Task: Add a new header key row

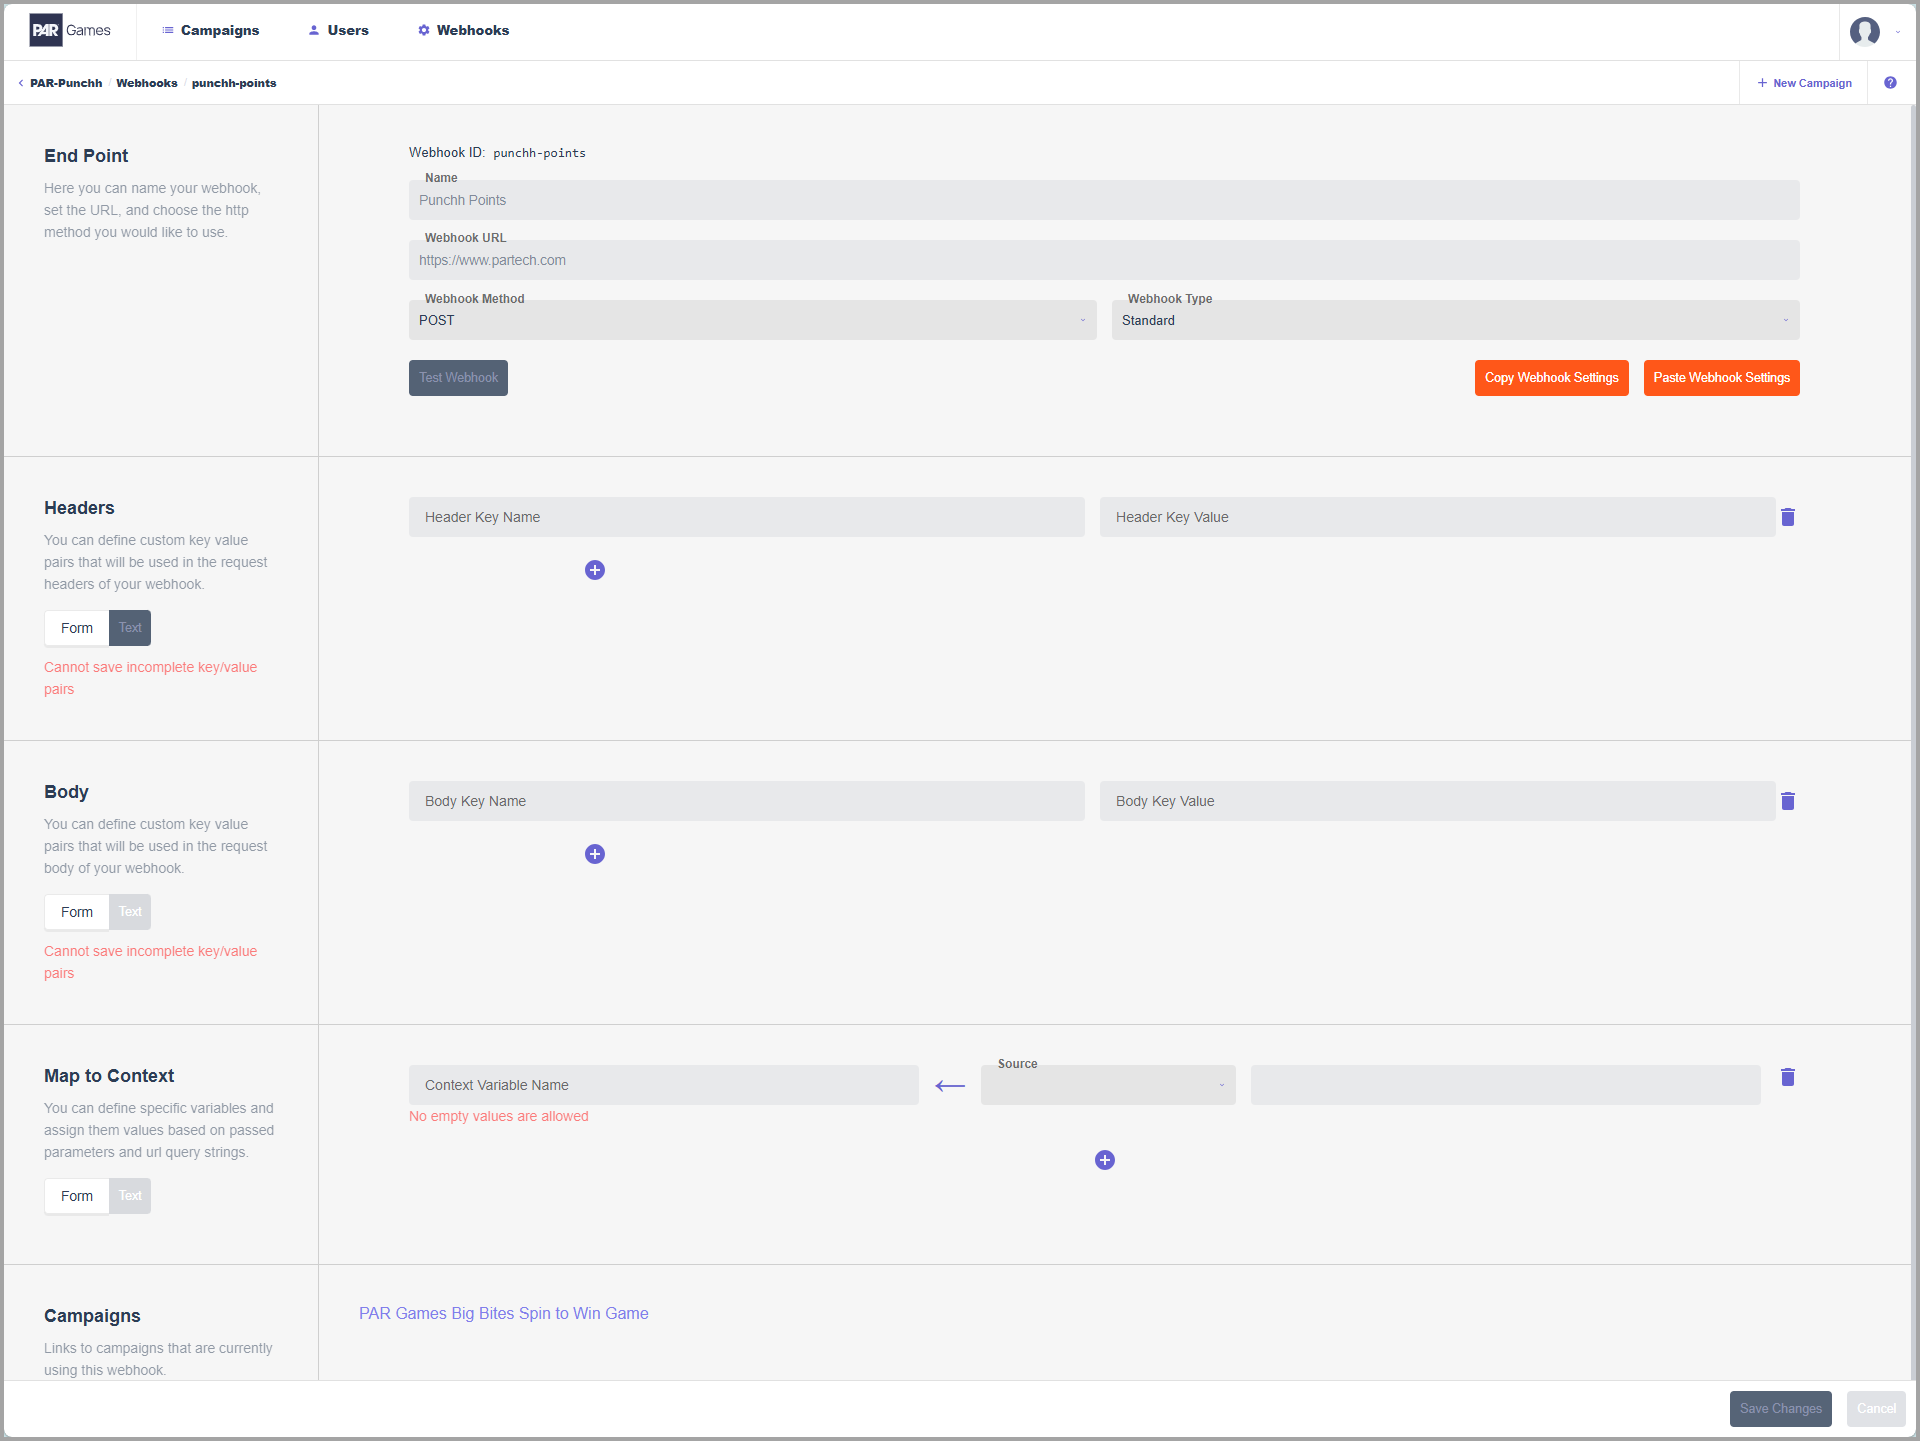Action: click(x=595, y=570)
